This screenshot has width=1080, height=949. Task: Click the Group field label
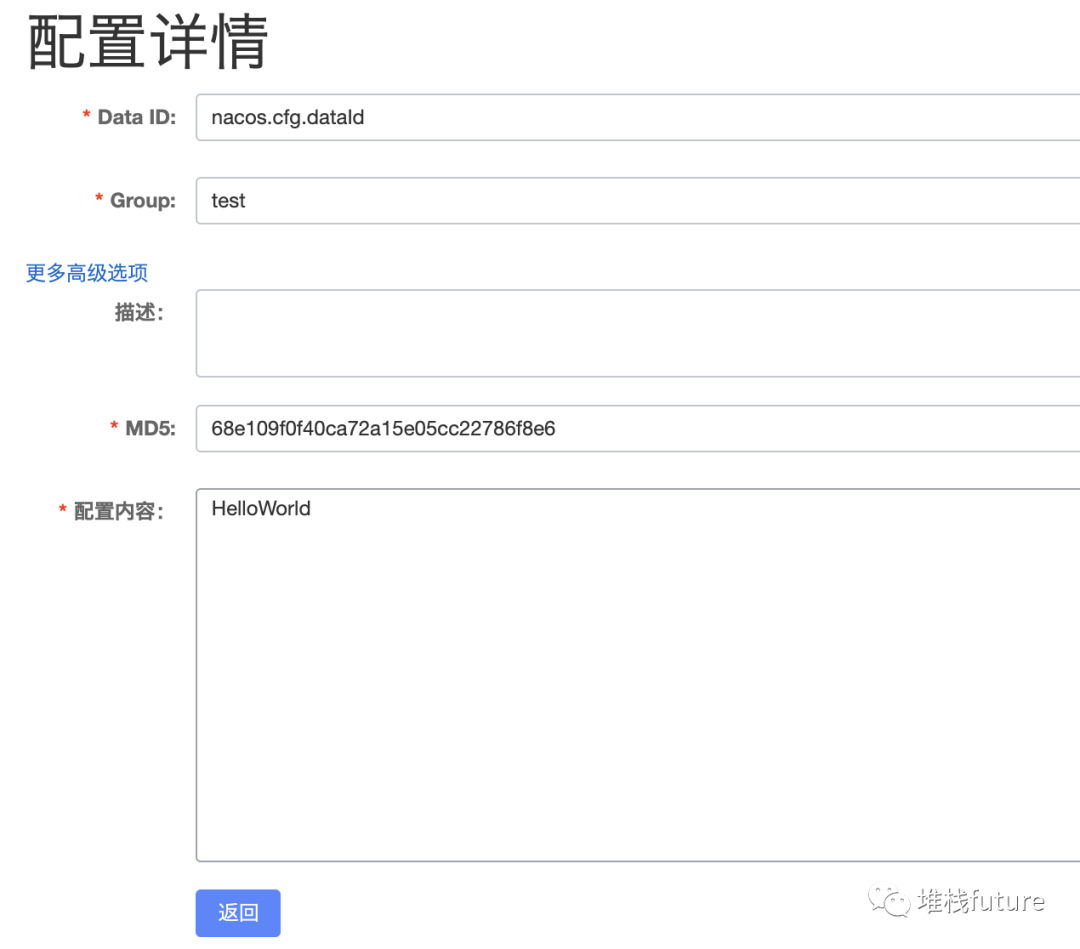145,200
